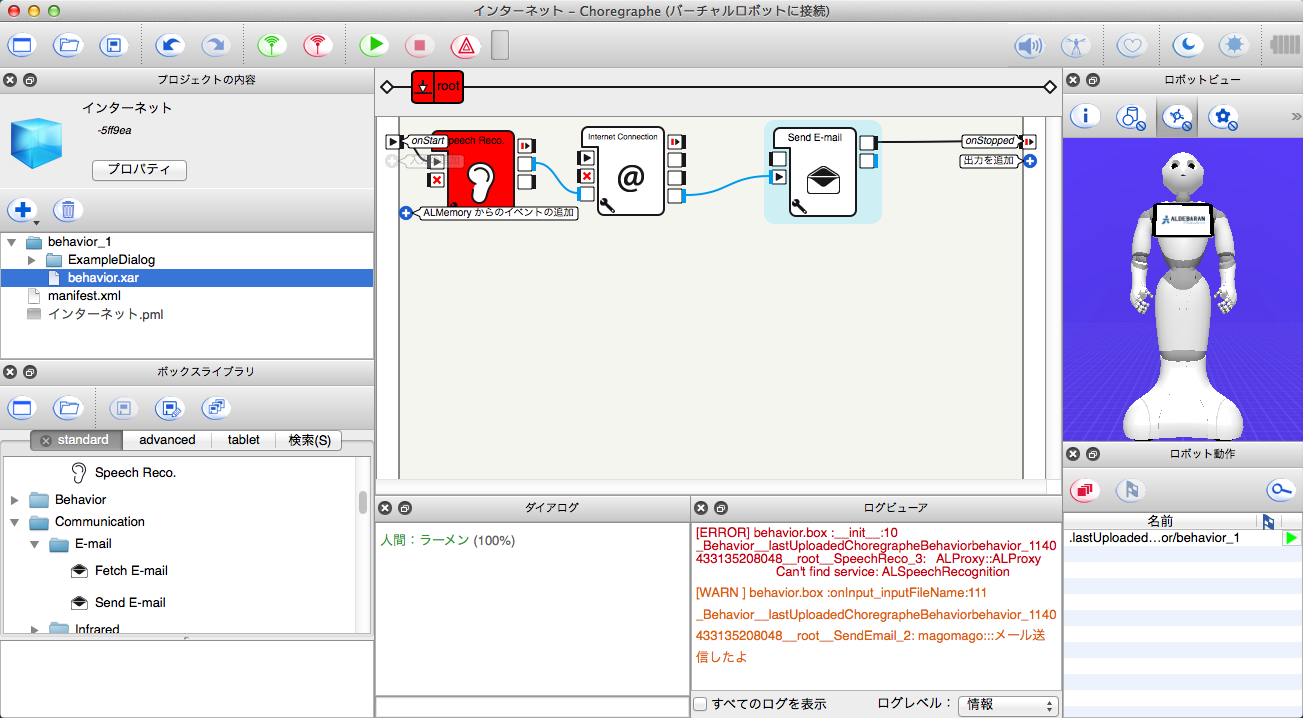The height and width of the screenshot is (718, 1303).
Task: Create new box library
Action: (x=22, y=407)
